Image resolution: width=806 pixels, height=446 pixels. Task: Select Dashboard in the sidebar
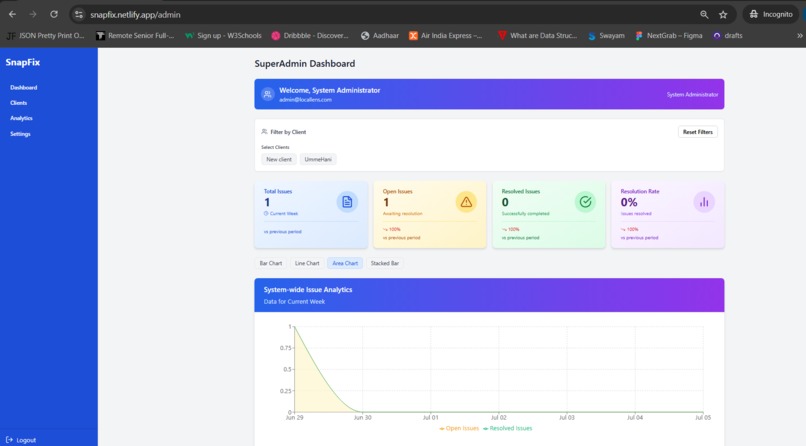[24, 87]
